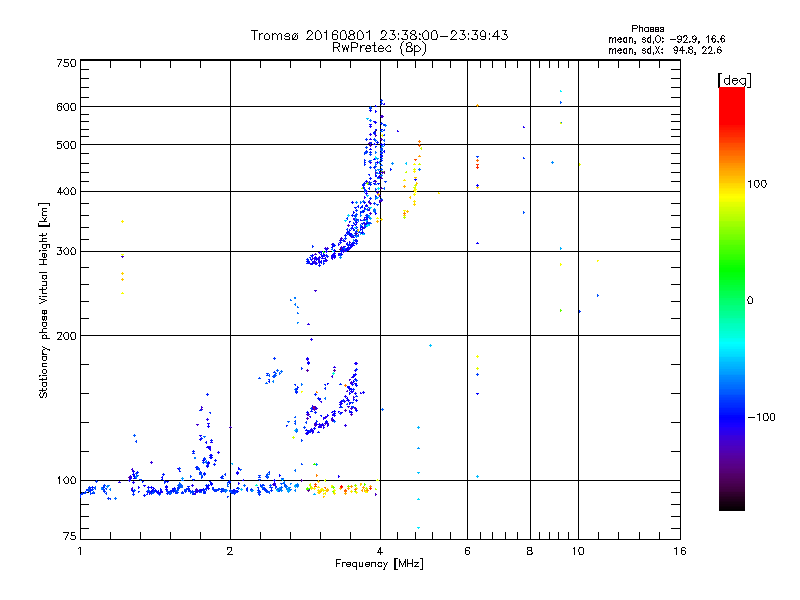Click the y-axis tick label '300'
Viewport: 800px width, 600px height.
(66, 251)
